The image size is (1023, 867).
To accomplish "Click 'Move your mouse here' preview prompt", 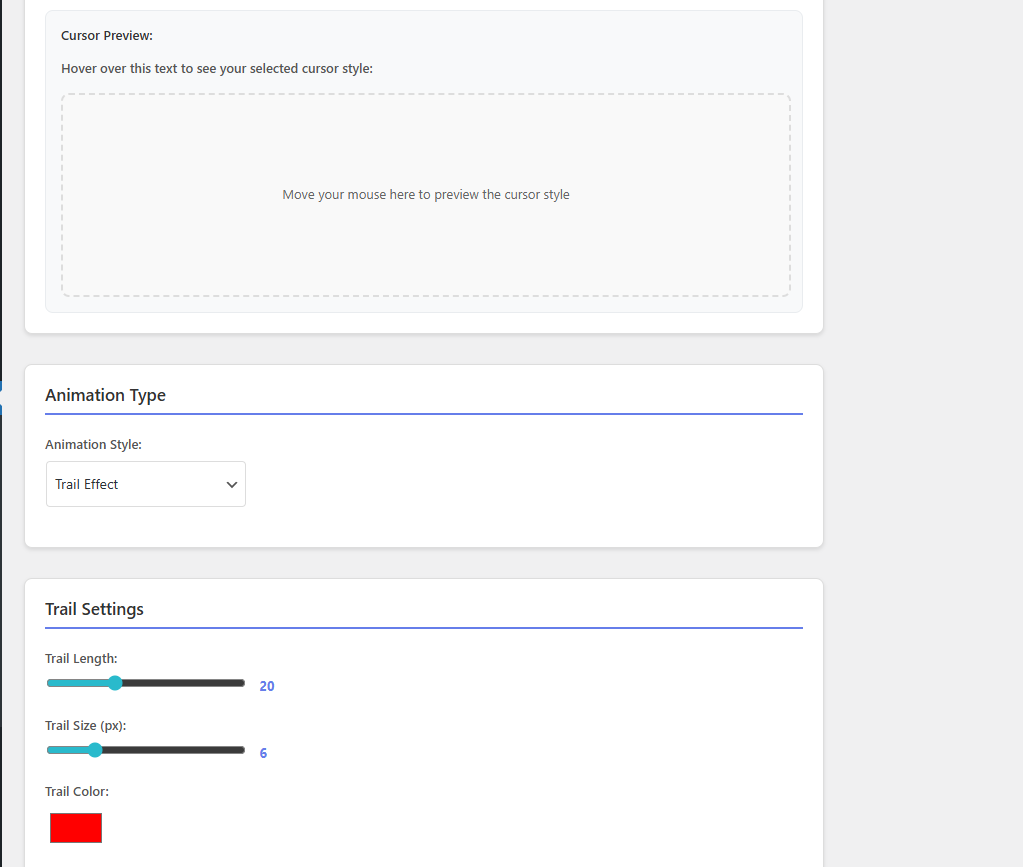I will click(426, 194).
